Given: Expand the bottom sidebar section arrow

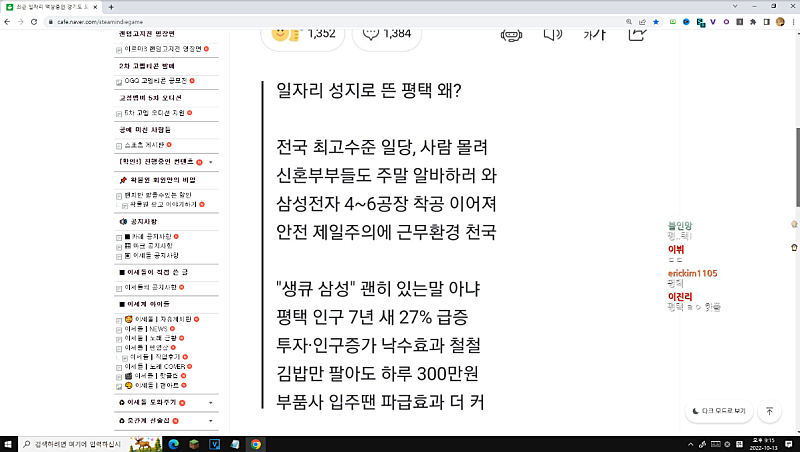Looking at the screenshot, I should click(x=211, y=421).
